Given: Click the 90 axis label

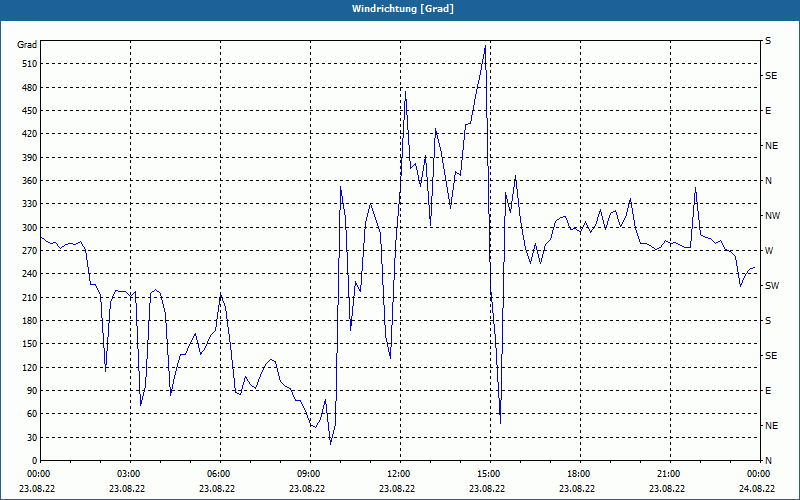Looking at the screenshot, I should click(33, 391).
